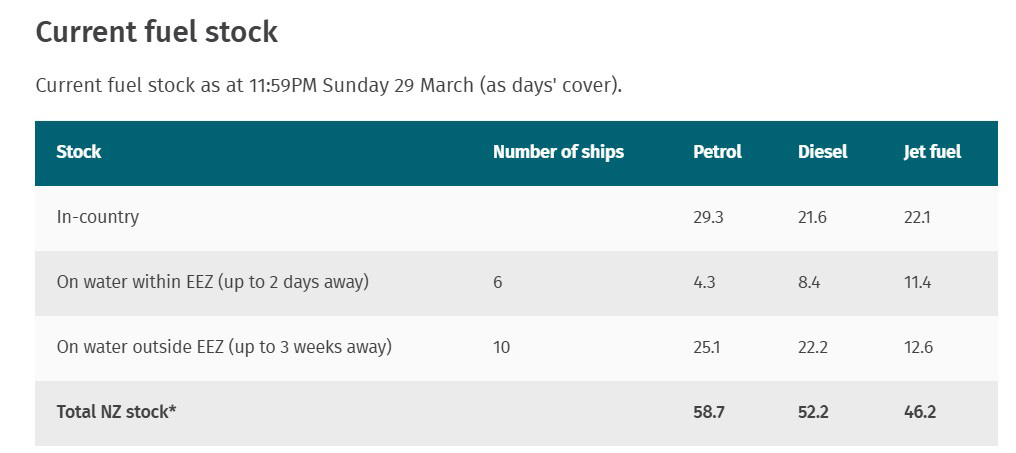Image resolution: width=1016 pixels, height=453 pixels.
Task: Select the total diesel value 52.2
Action: point(814,412)
